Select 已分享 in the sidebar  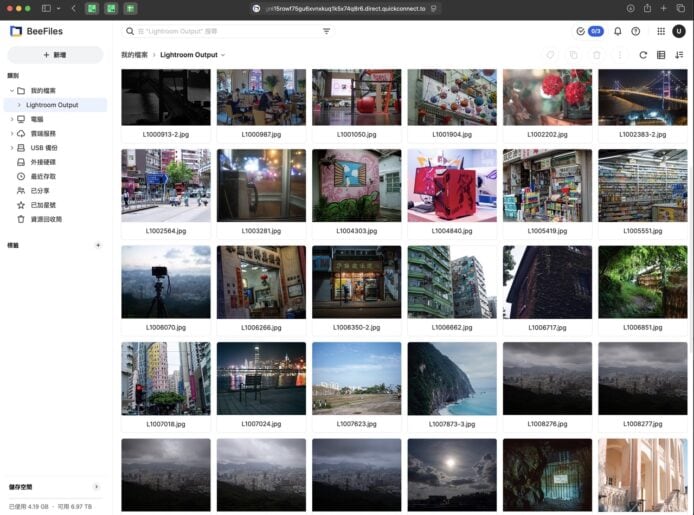tap(39, 190)
